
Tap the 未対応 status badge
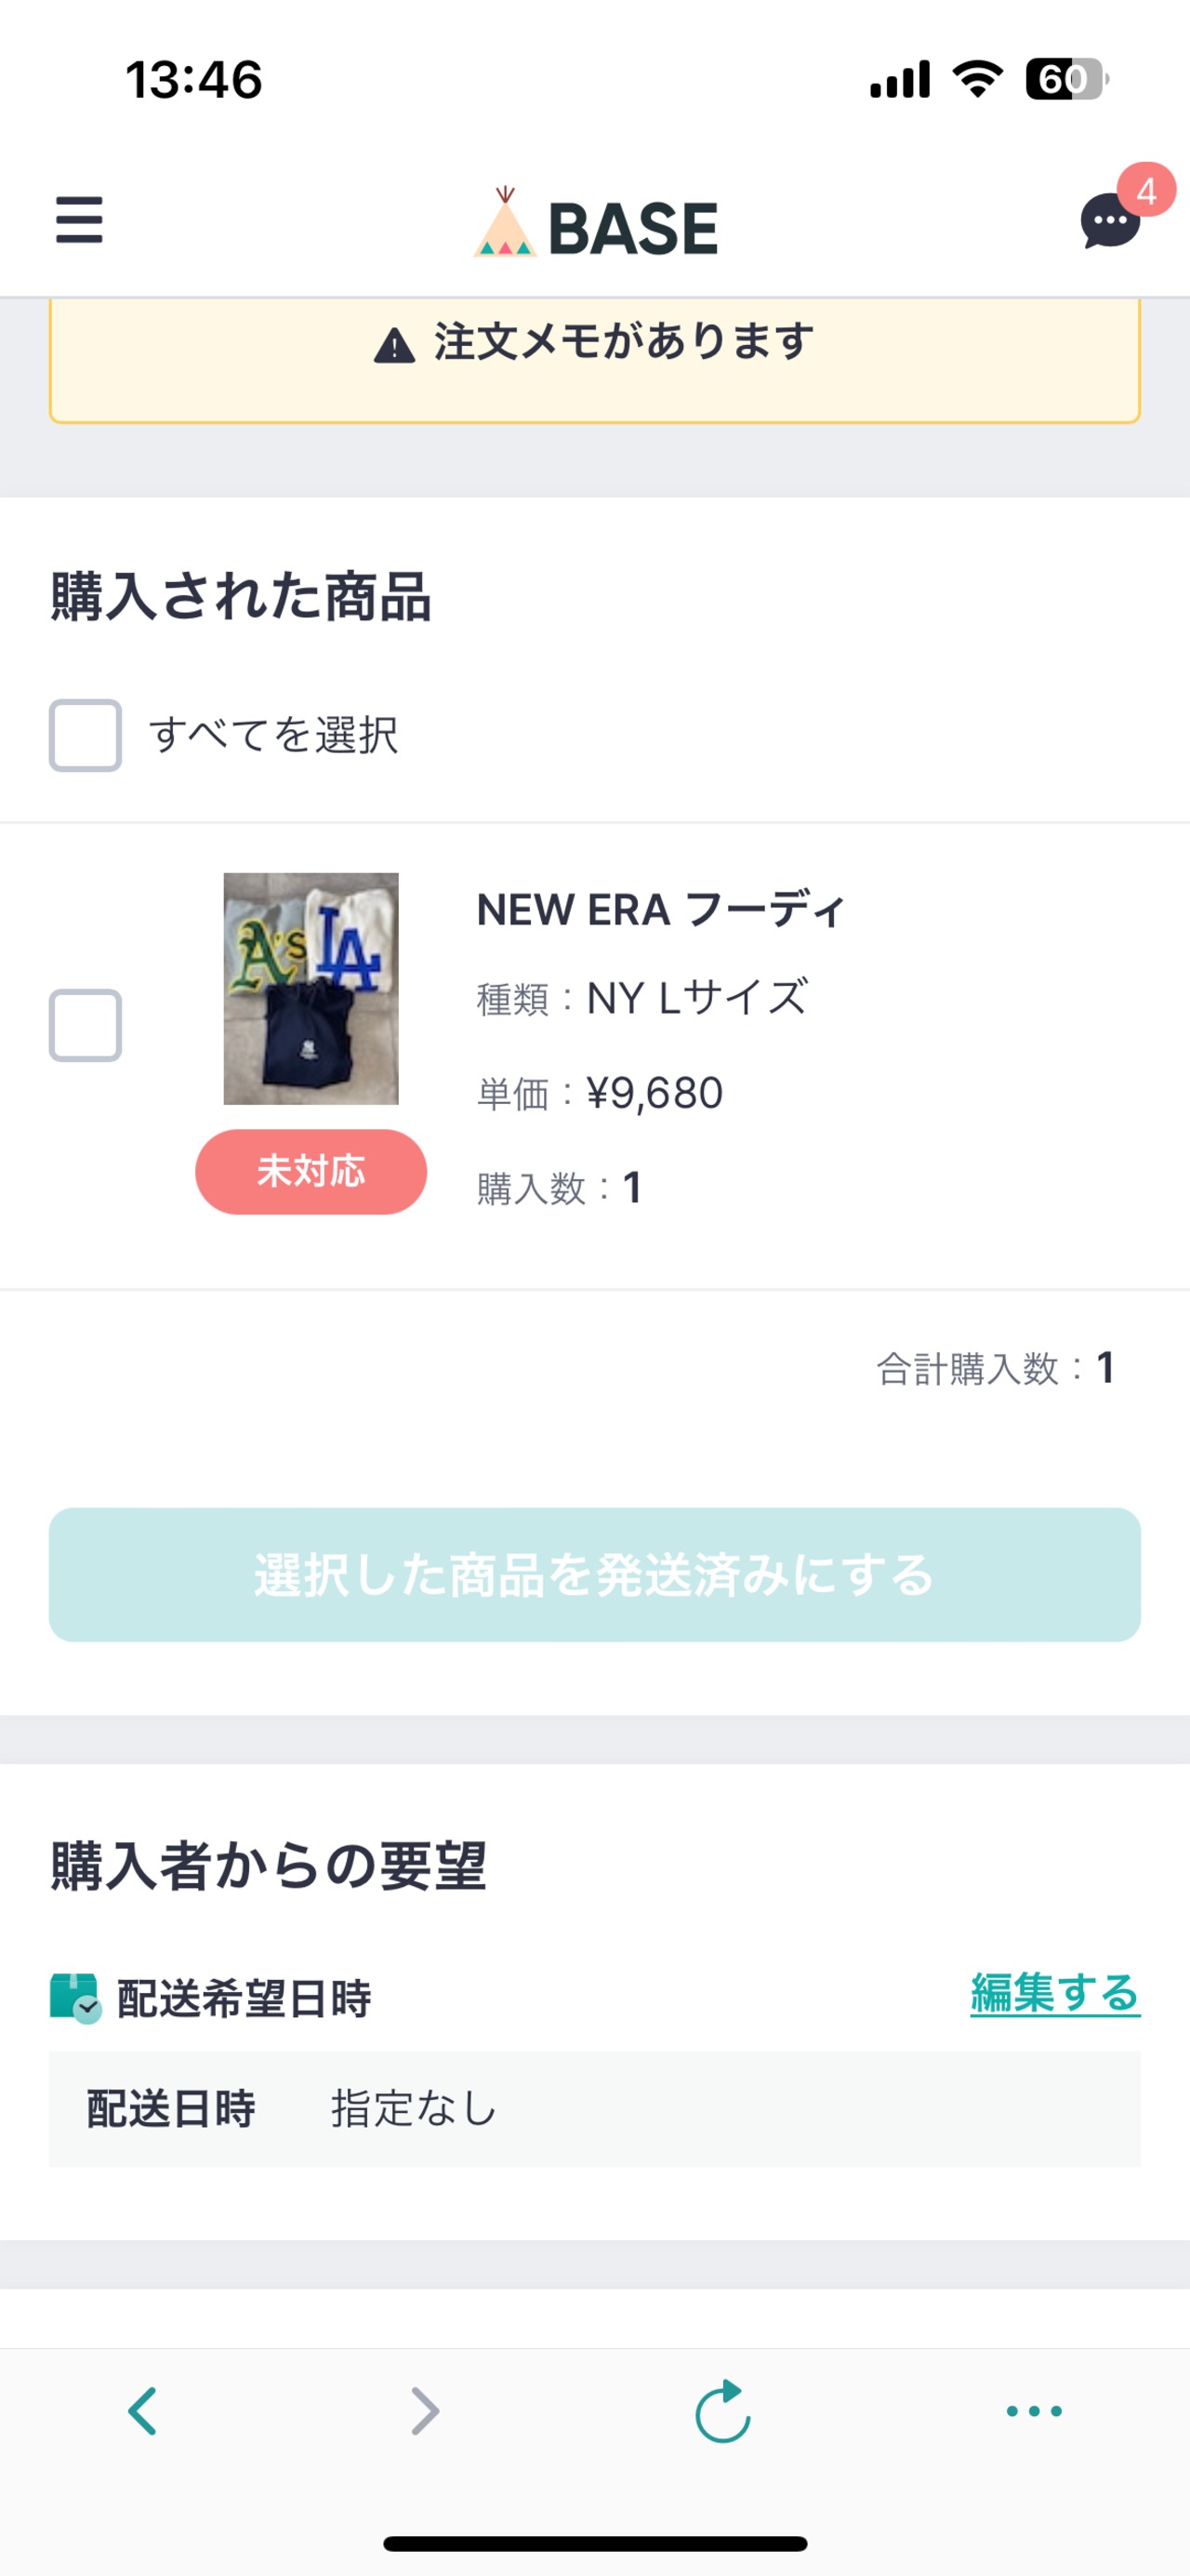tap(311, 1171)
